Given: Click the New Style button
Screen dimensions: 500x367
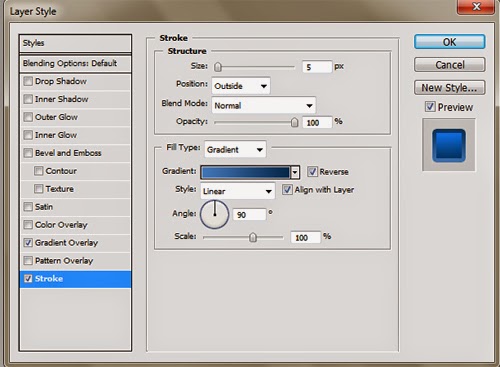Looking at the screenshot, I should (x=449, y=88).
